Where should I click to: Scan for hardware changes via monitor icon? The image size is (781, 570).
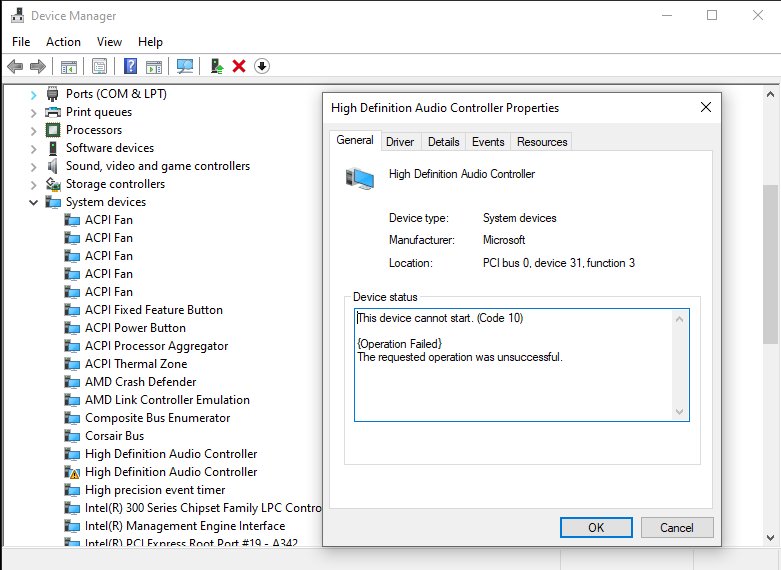185,66
